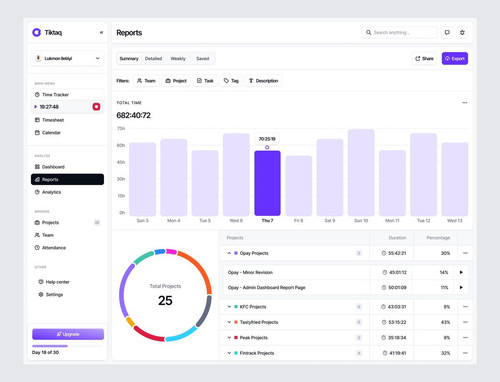Screen dimensions: 500x382
Task: Collapse the Opay Projects row
Action: [x=229, y=253]
